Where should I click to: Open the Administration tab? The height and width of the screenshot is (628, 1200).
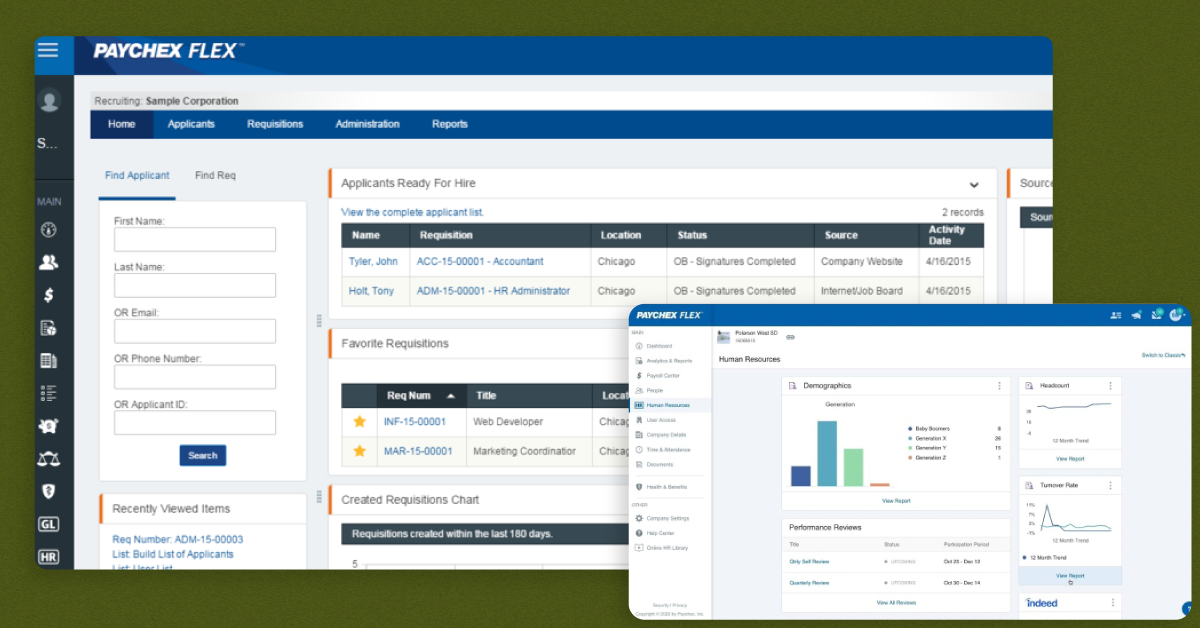tap(367, 124)
